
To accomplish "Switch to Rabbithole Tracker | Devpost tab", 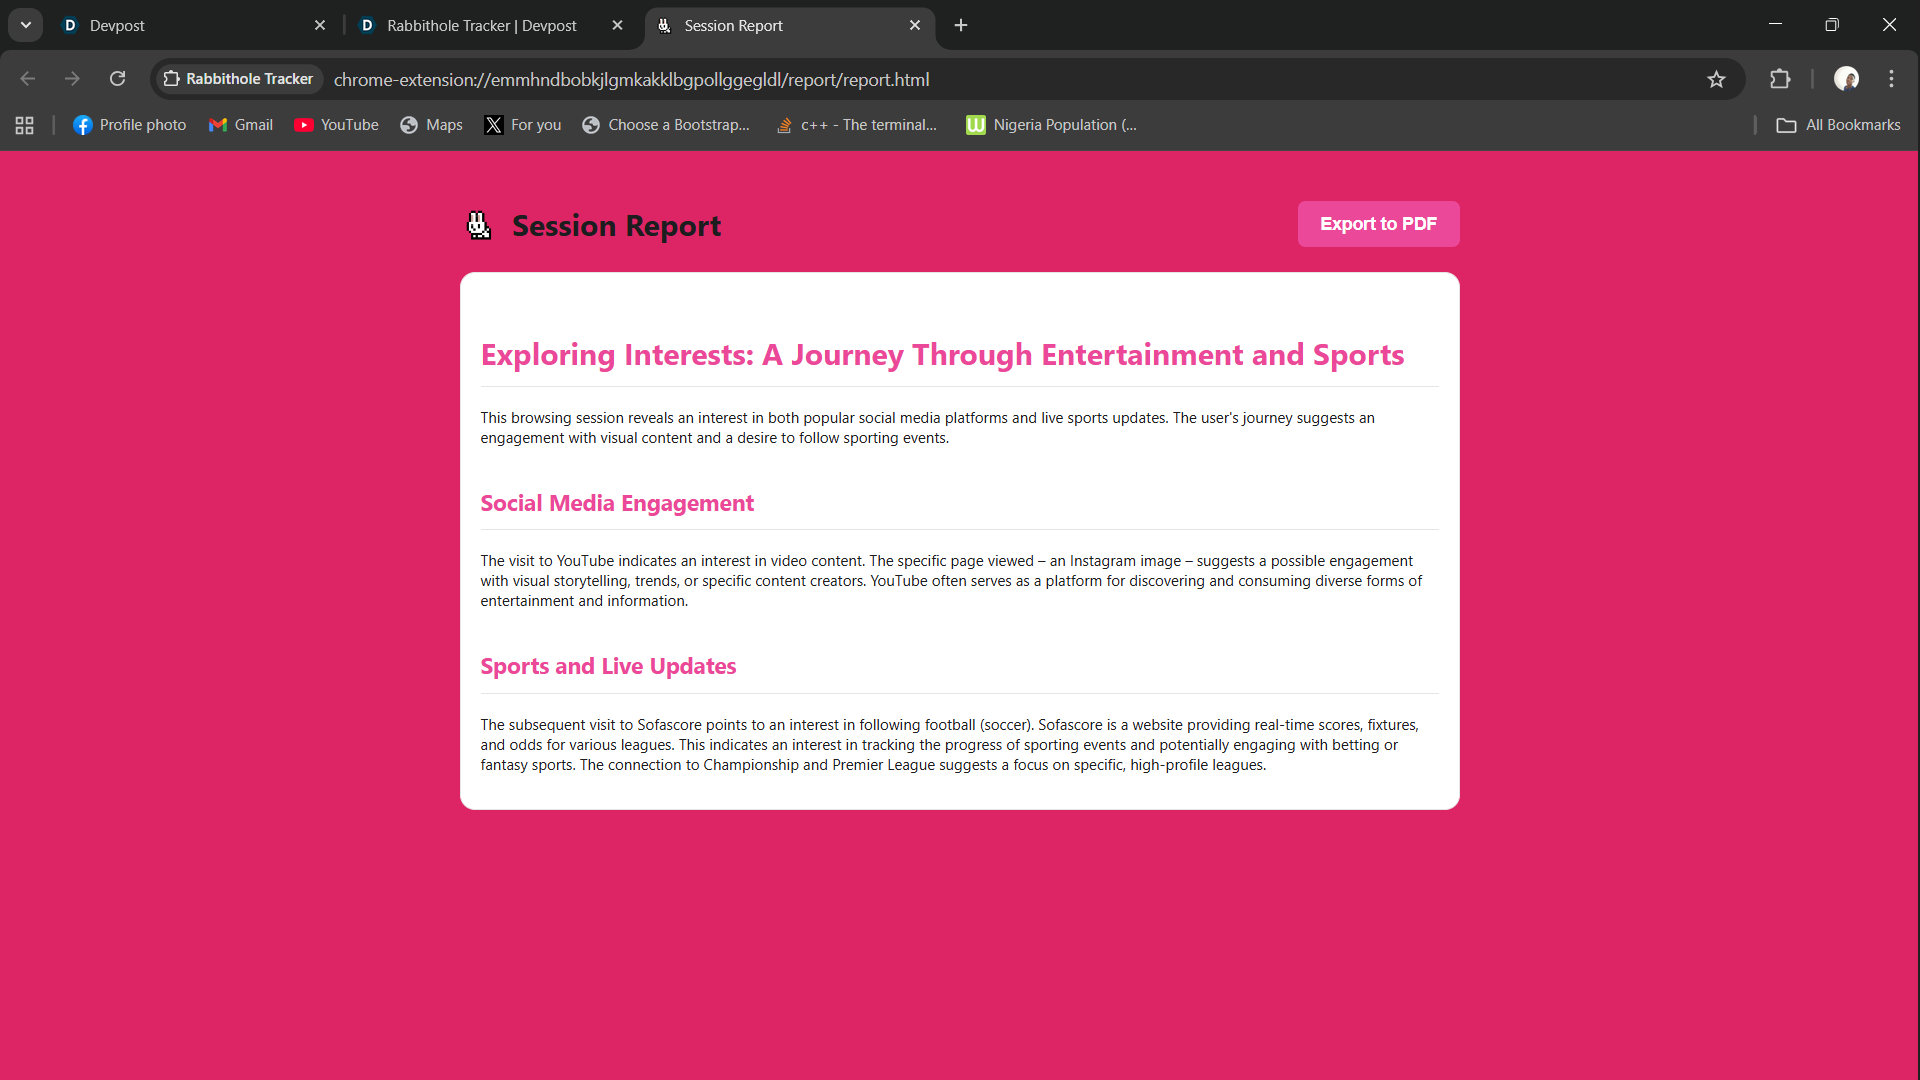I will tap(480, 25).
